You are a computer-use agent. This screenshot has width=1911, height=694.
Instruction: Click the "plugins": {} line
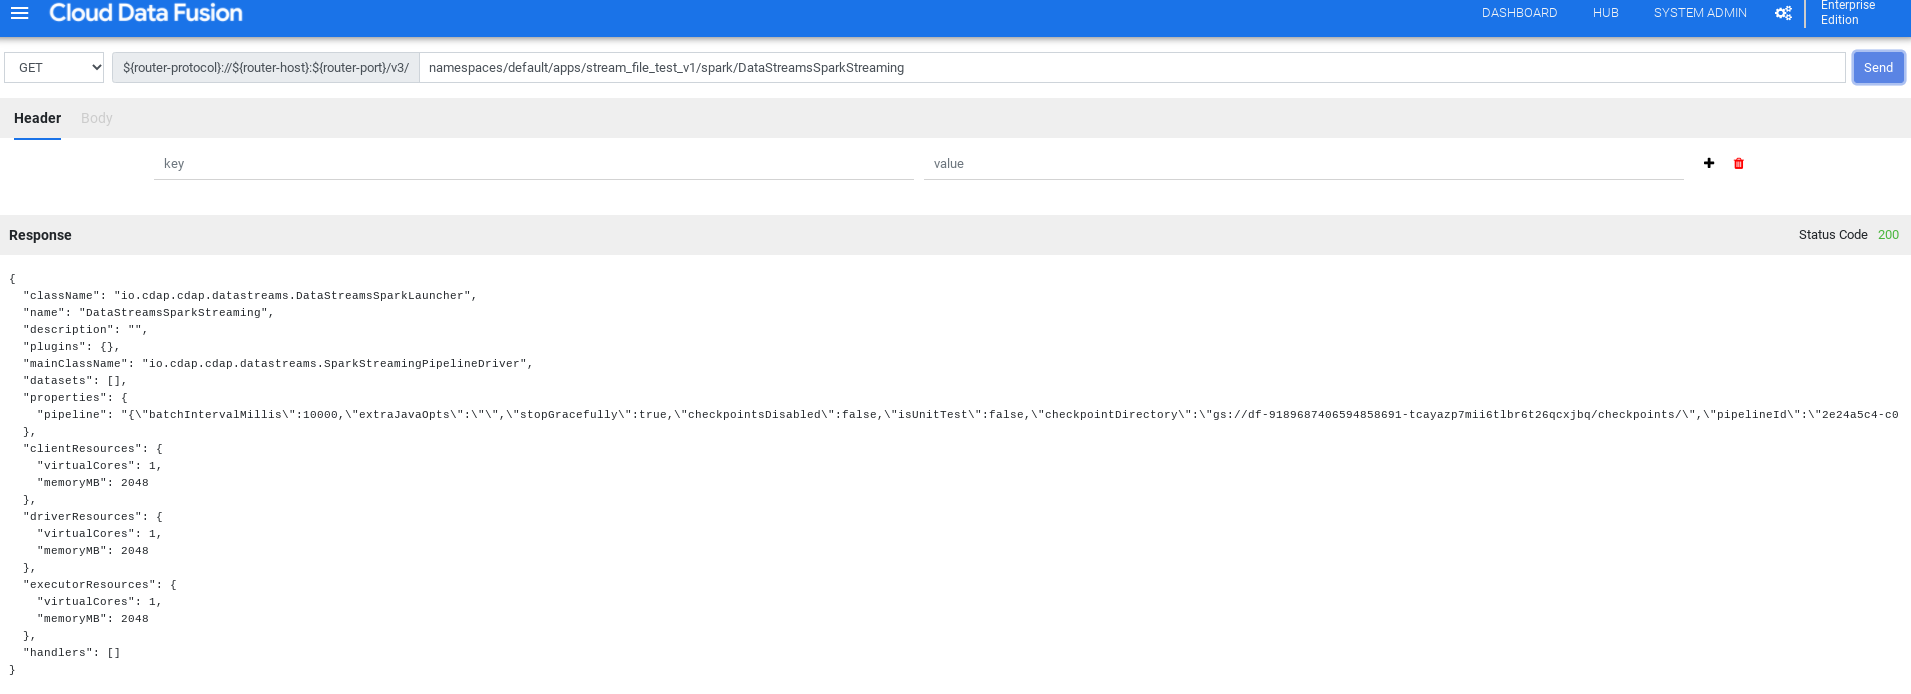[71, 347]
